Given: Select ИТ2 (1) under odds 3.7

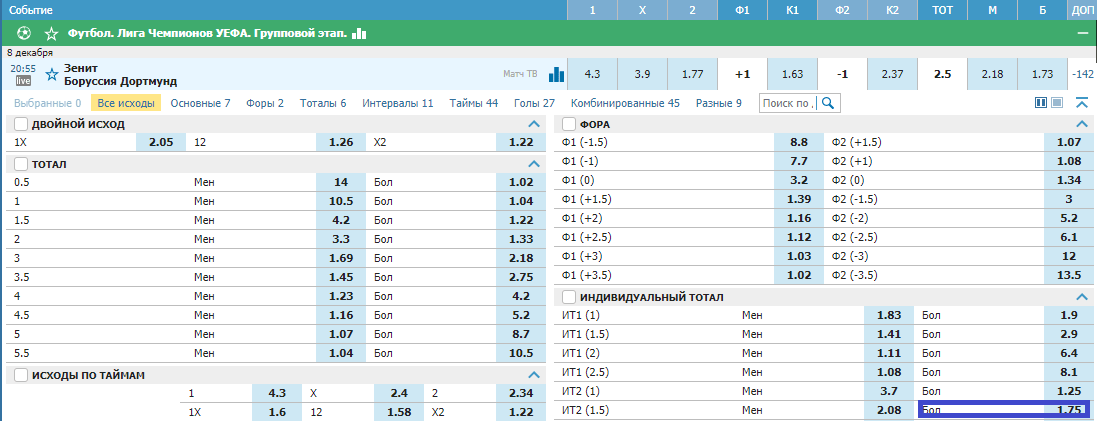Looking at the screenshot, I should point(889,390).
